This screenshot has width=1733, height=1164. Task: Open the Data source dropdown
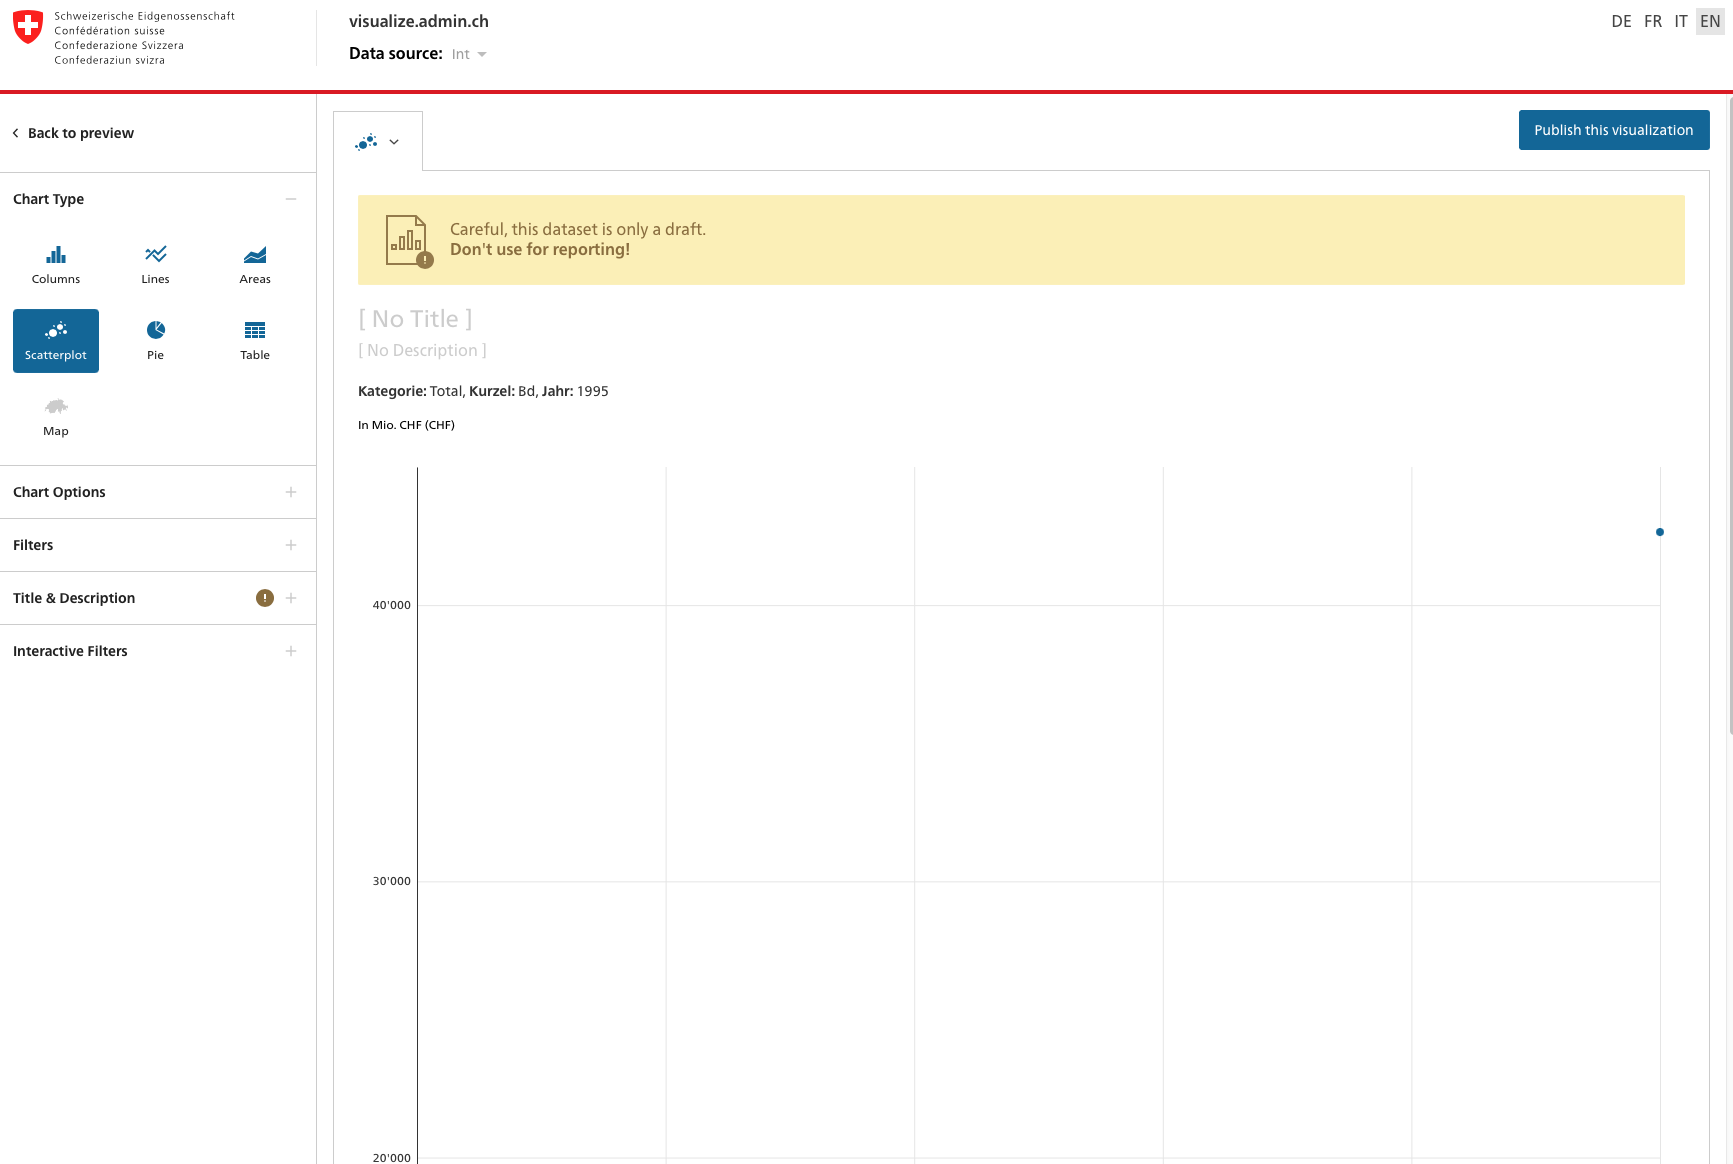click(x=468, y=54)
